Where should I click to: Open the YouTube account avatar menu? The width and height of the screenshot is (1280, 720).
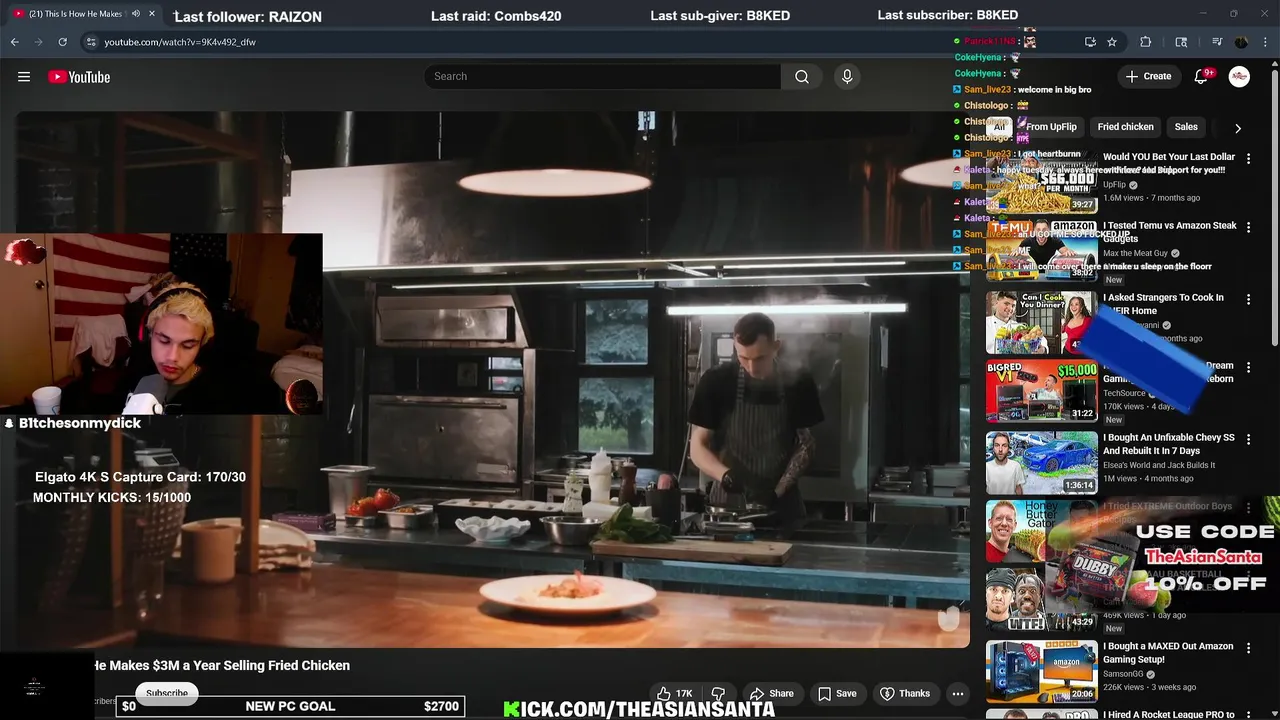1239,77
